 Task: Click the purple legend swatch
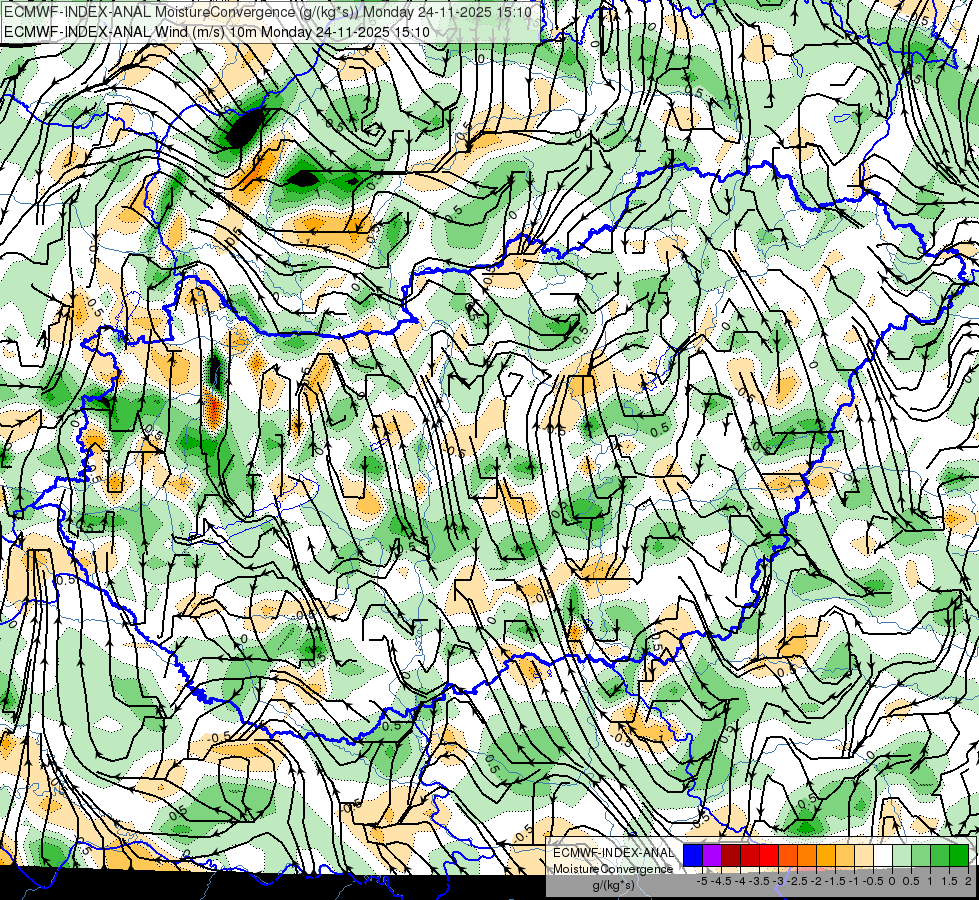(x=712, y=855)
